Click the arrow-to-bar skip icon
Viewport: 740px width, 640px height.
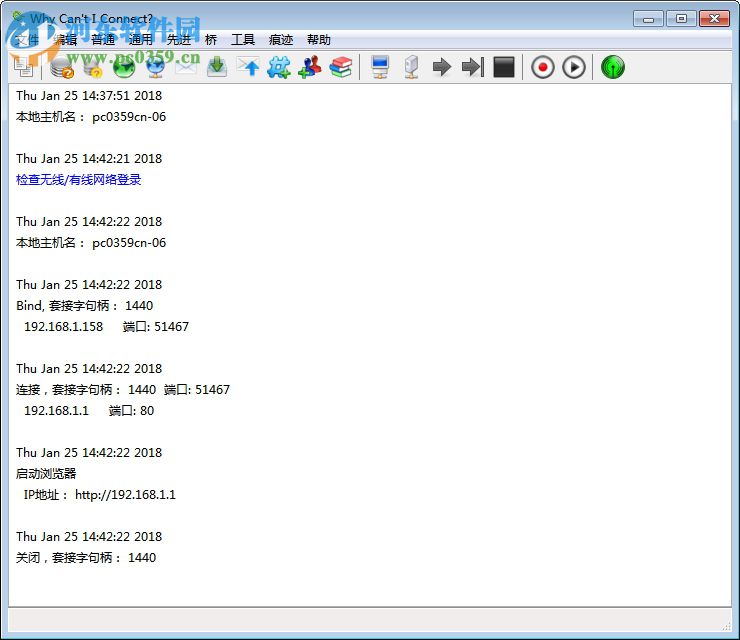pyautogui.click(x=473, y=67)
